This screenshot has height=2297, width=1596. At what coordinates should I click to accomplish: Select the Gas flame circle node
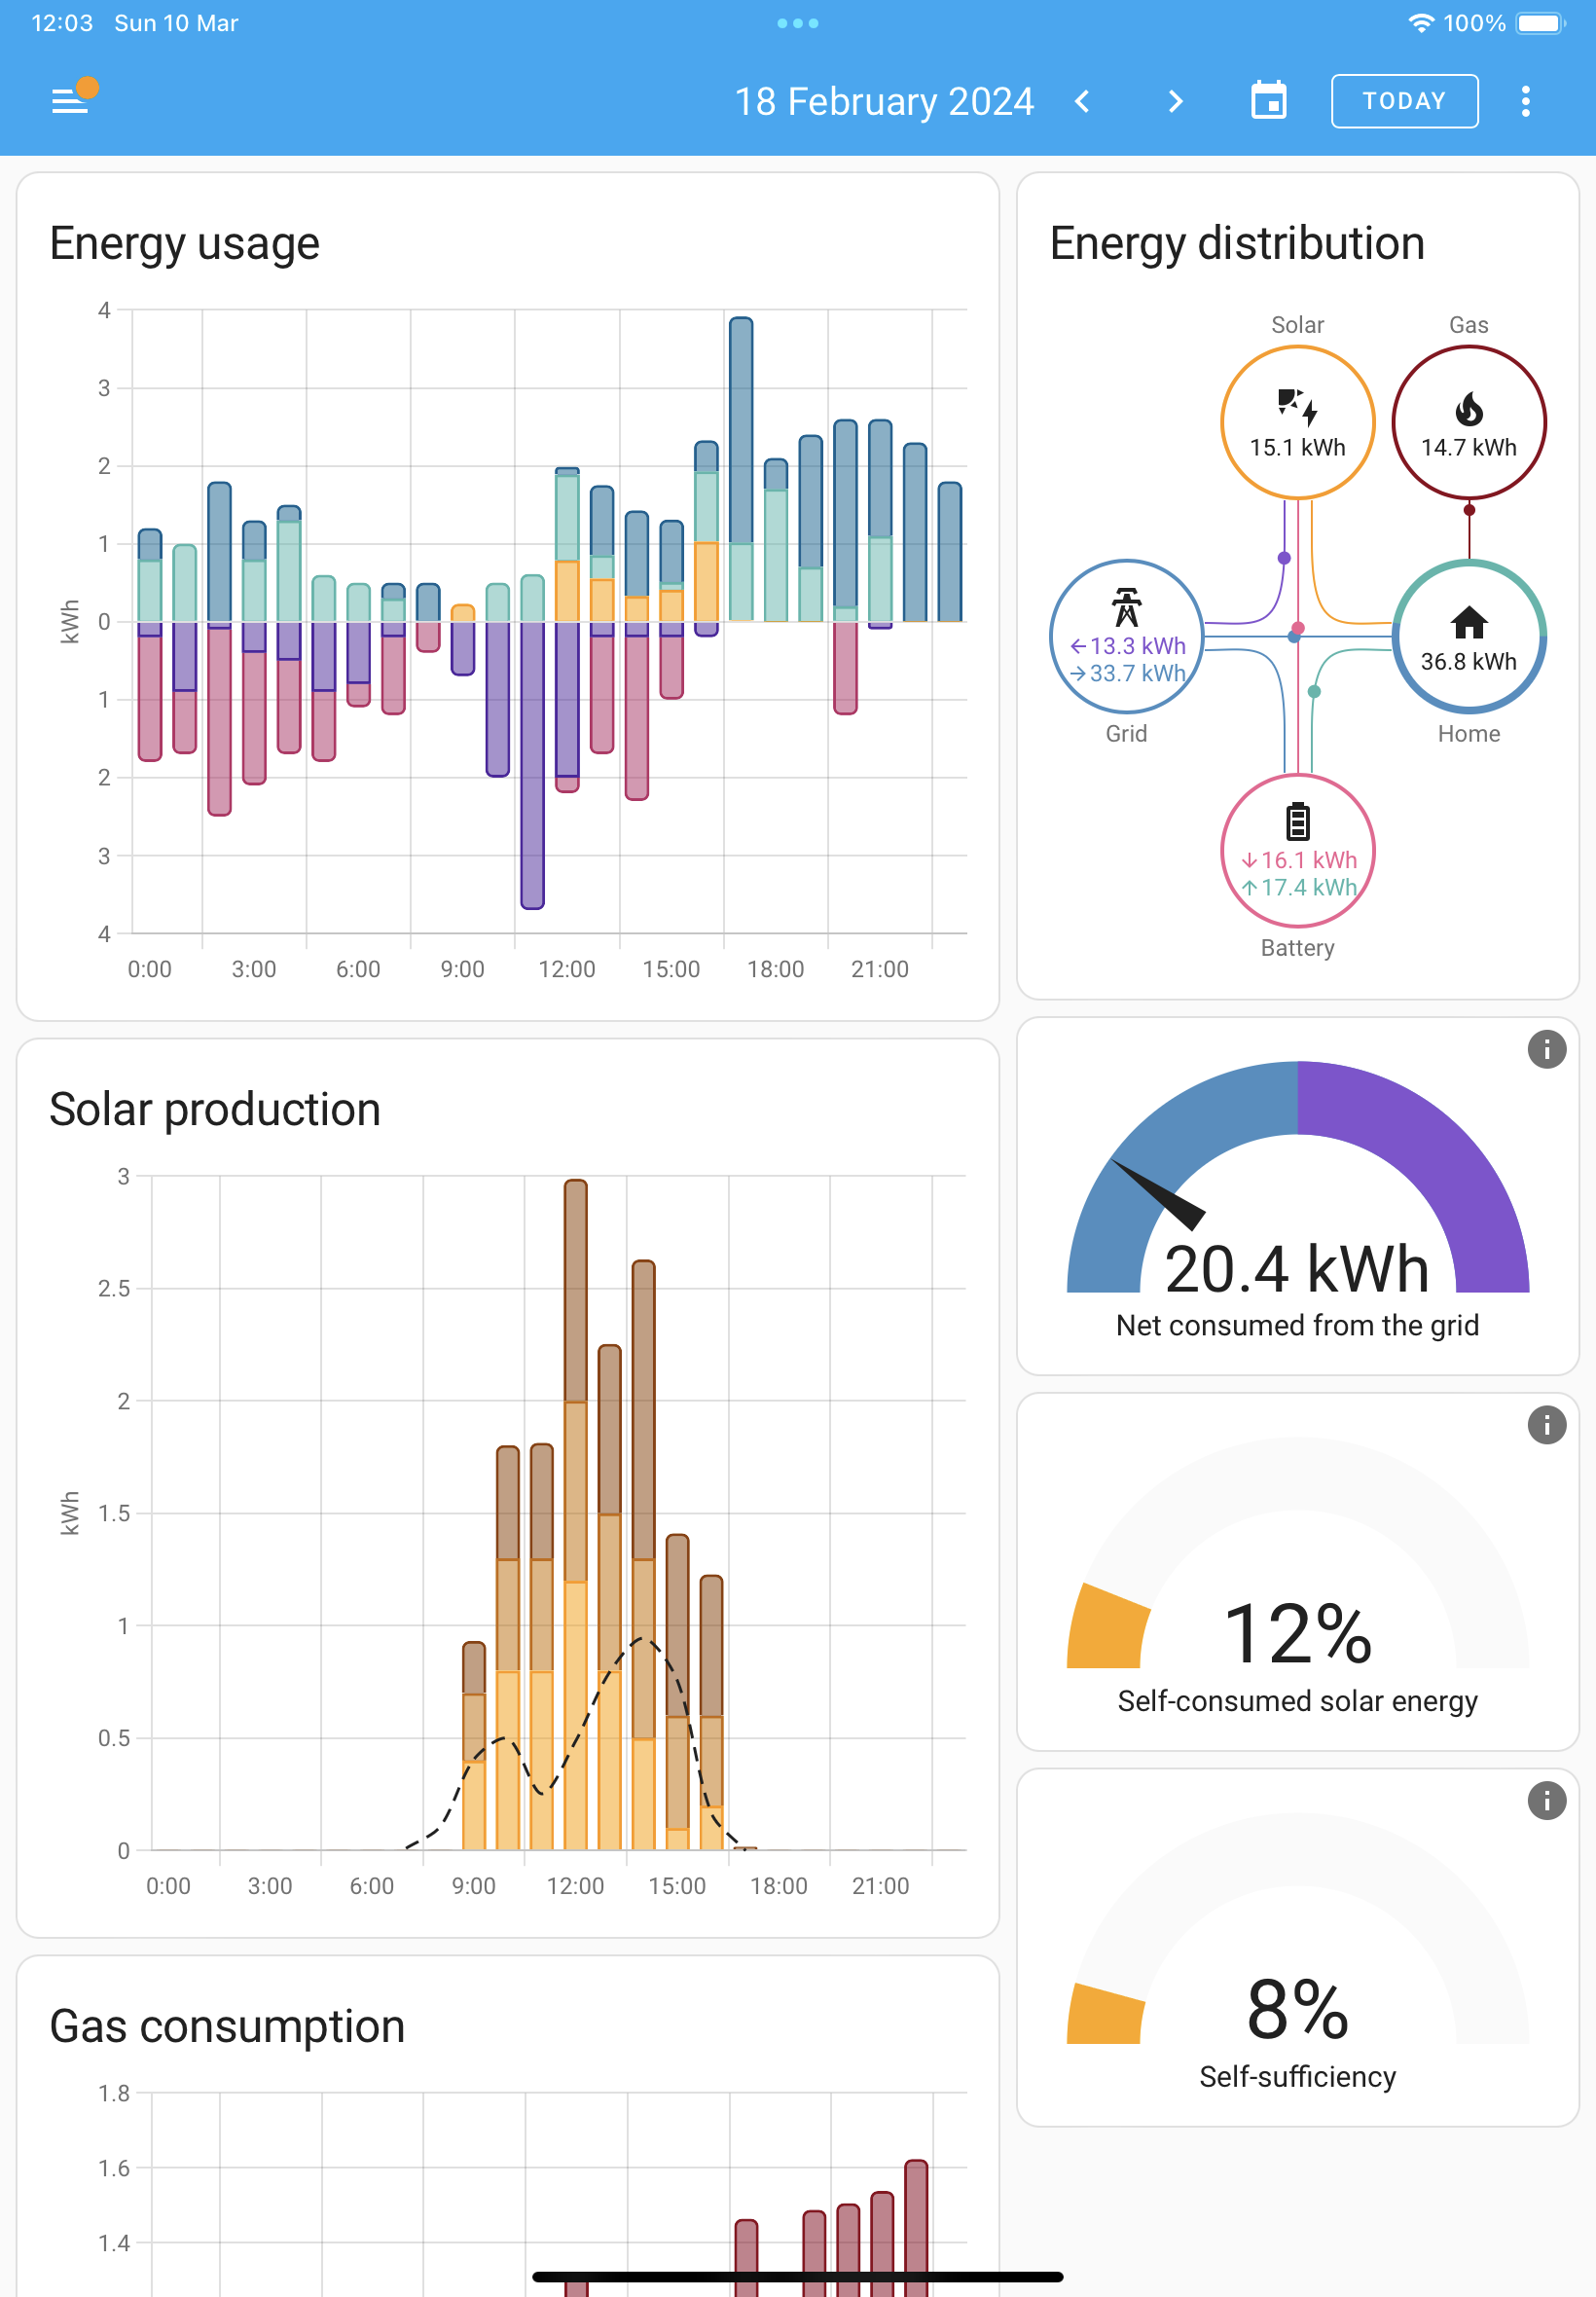1468,422
